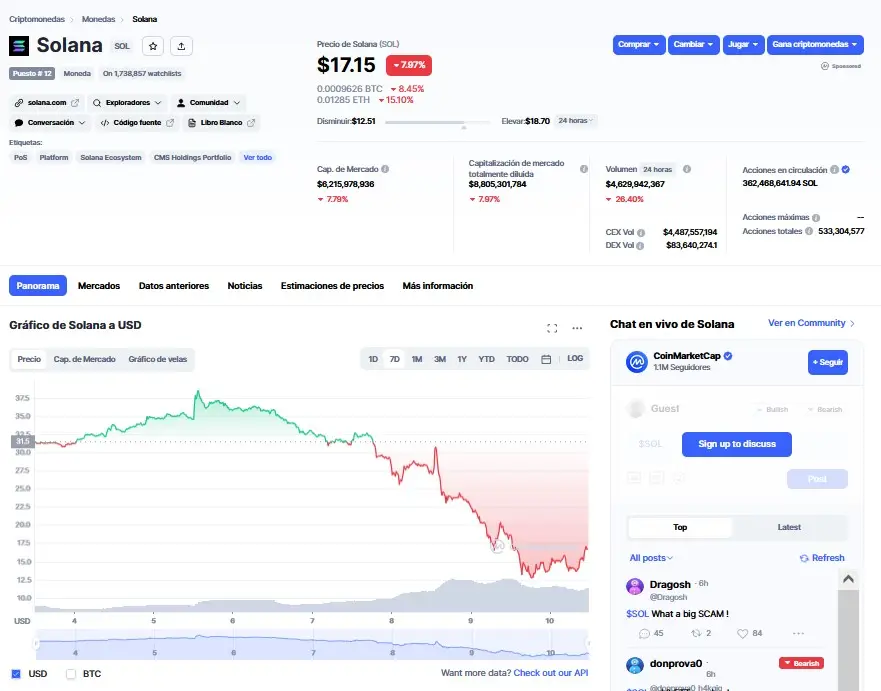The image size is (881, 691).
Task: Open Cambiar dropdown
Action: pyautogui.click(x=693, y=44)
